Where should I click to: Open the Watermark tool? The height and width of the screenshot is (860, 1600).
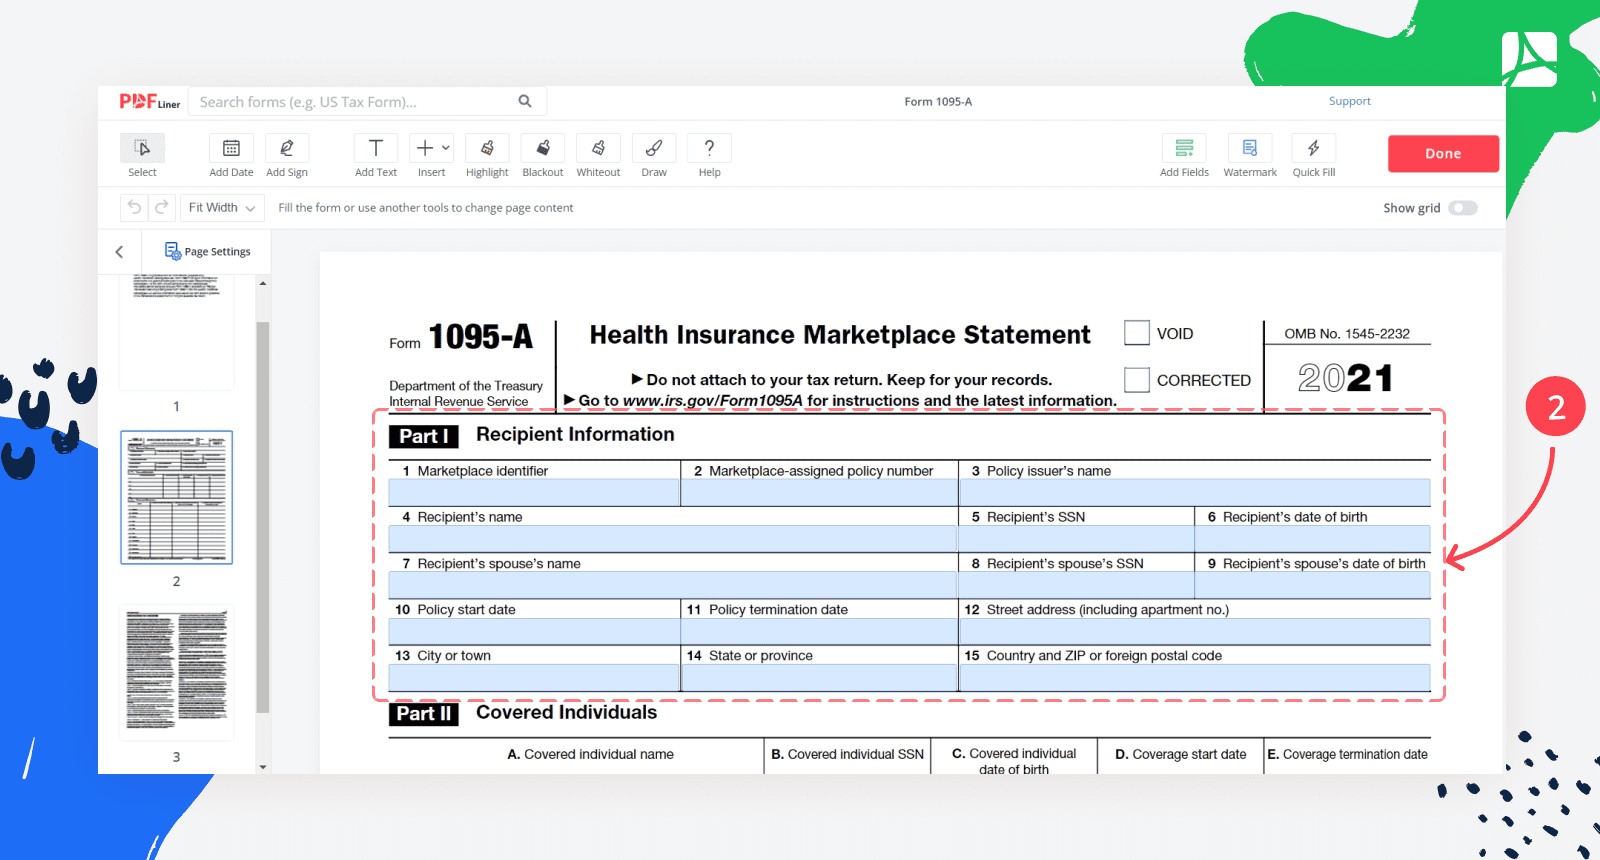tap(1250, 149)
